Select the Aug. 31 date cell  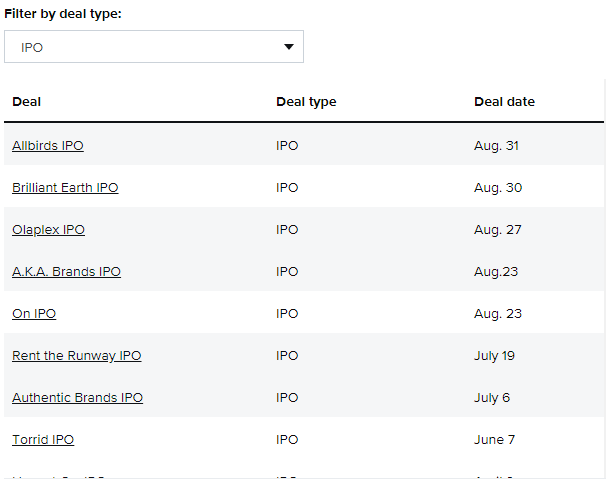click(x=496, y=146)
